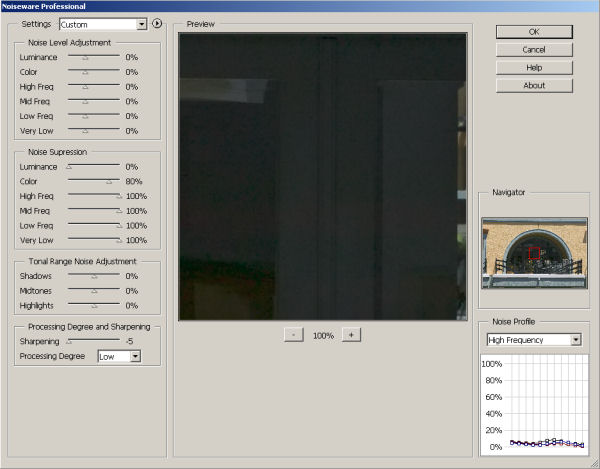Adjust Noise Suppression Color slider at 80%
This screenshot has width=600, height=469.
[x=94, y=181]
